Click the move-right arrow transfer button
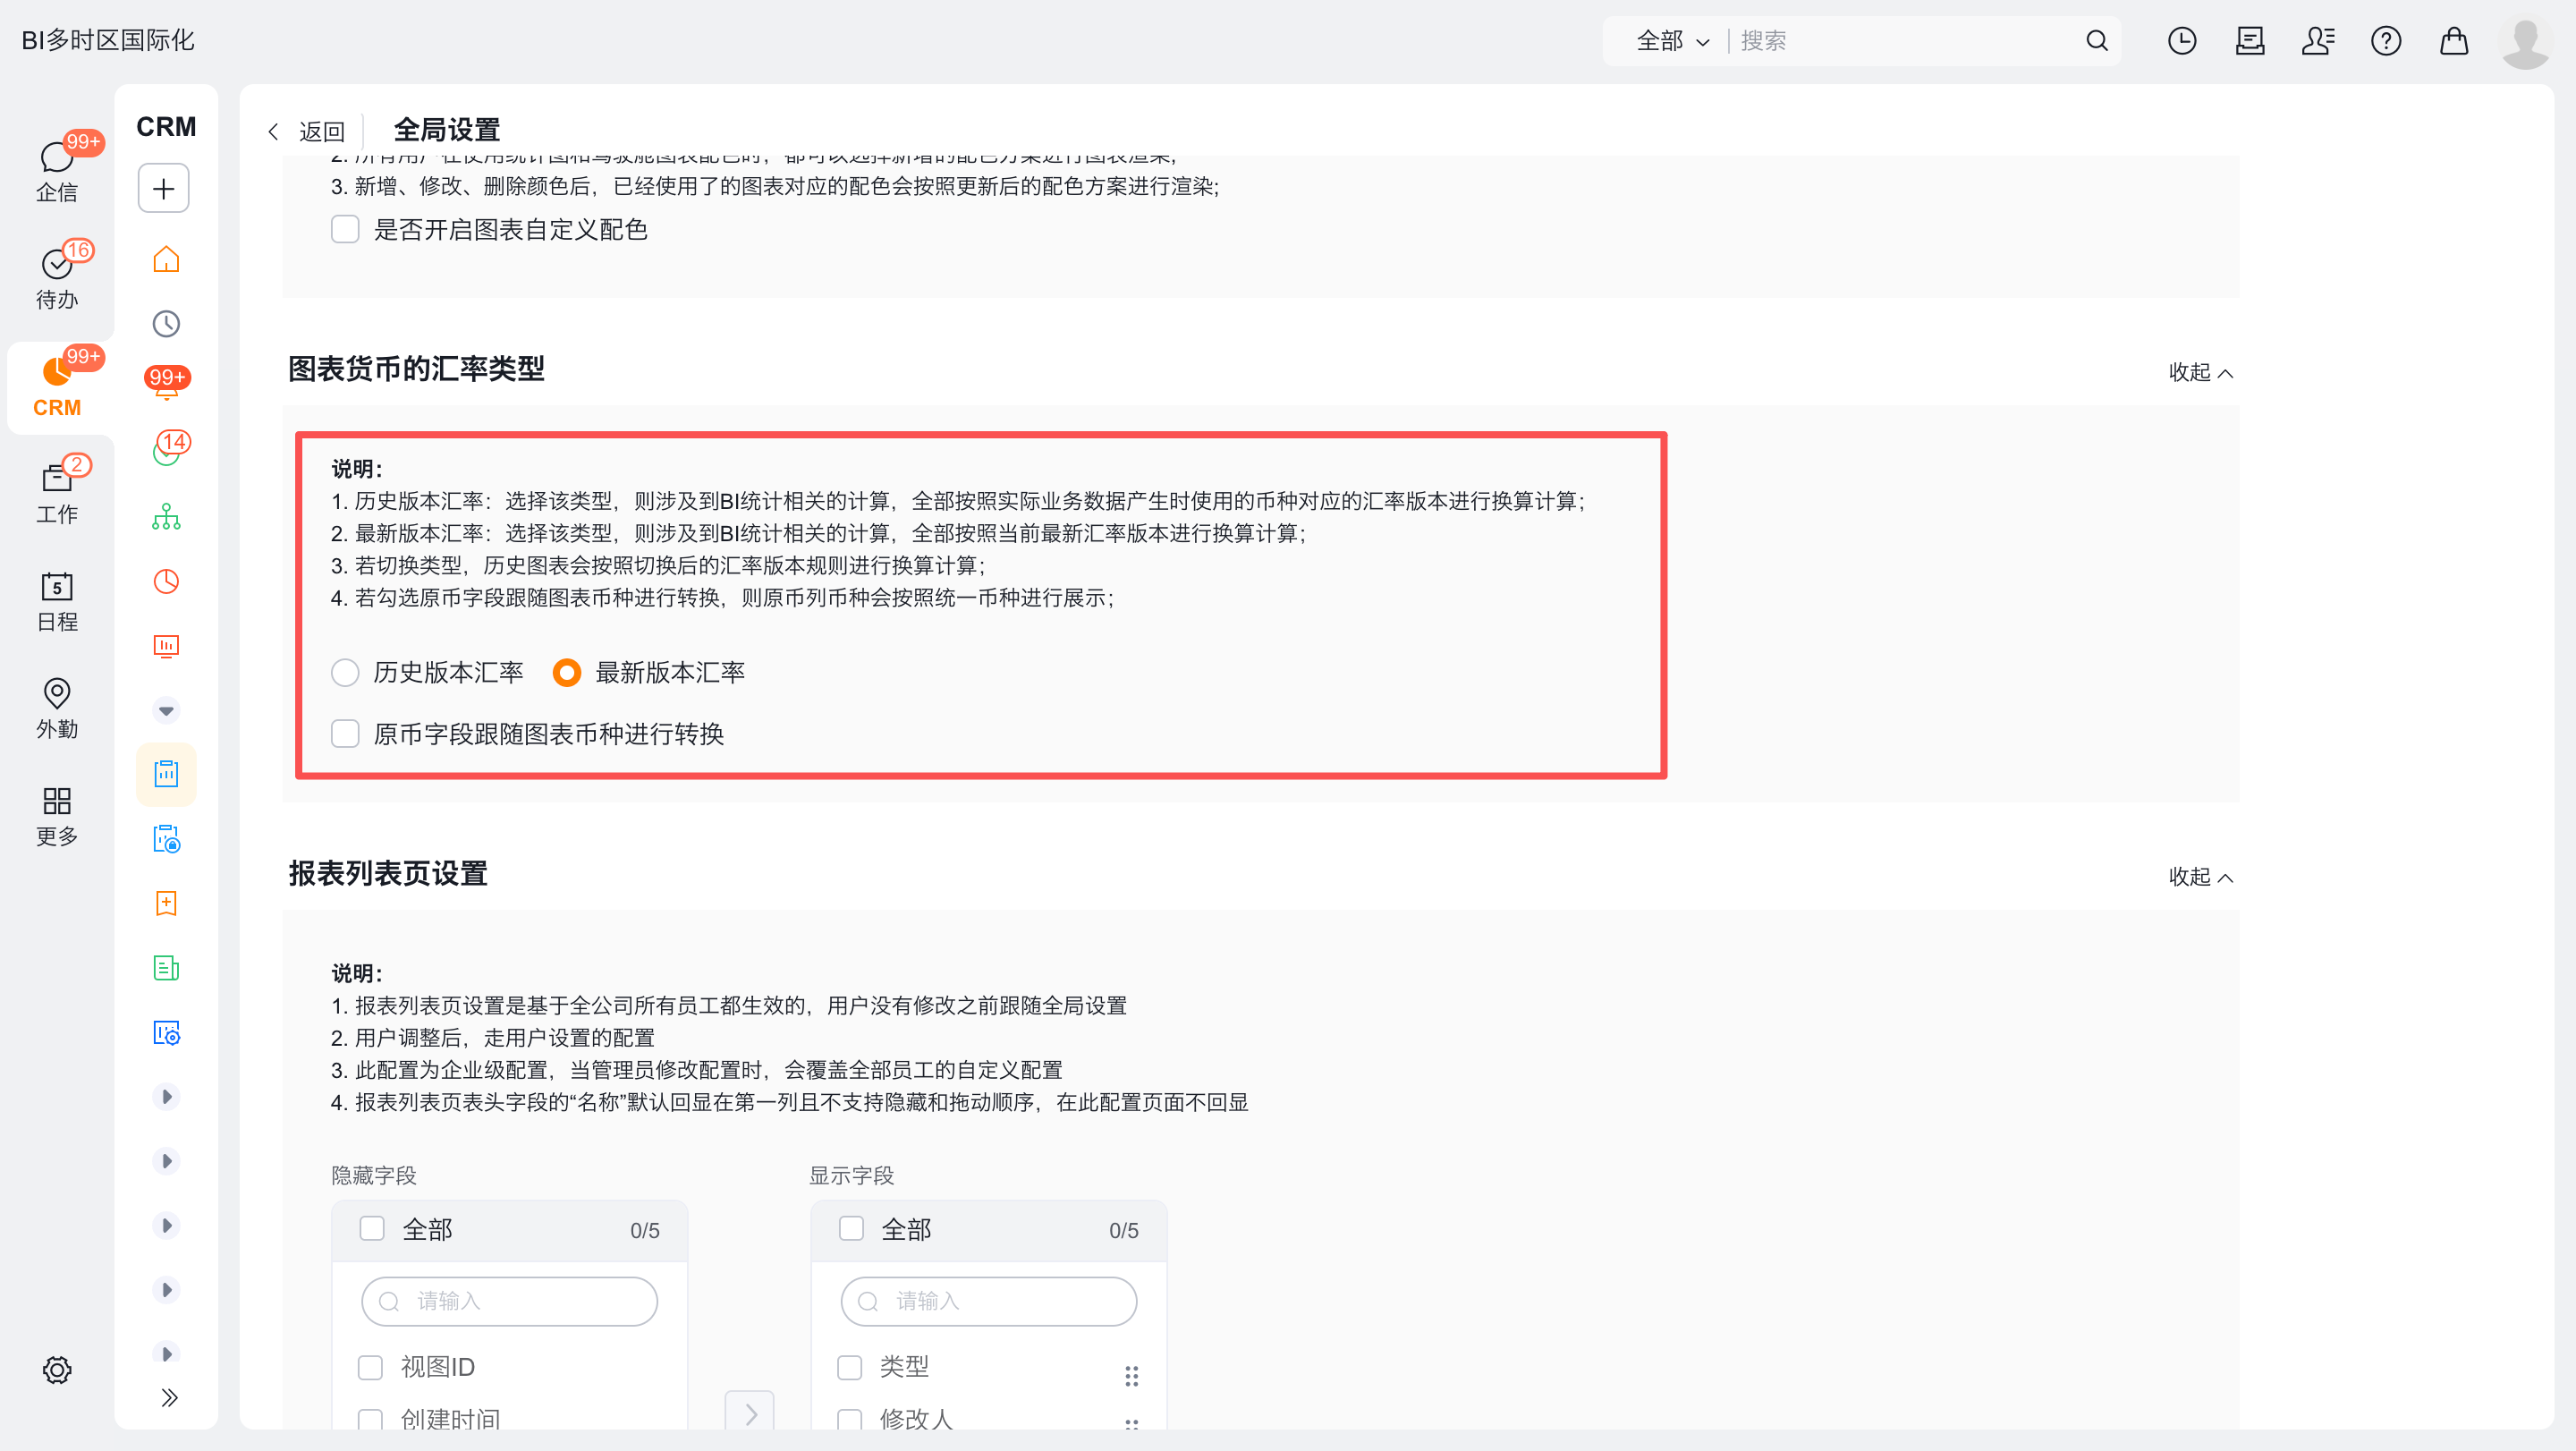Viewport: 2576px width, 1451px height. [750, 1413]
